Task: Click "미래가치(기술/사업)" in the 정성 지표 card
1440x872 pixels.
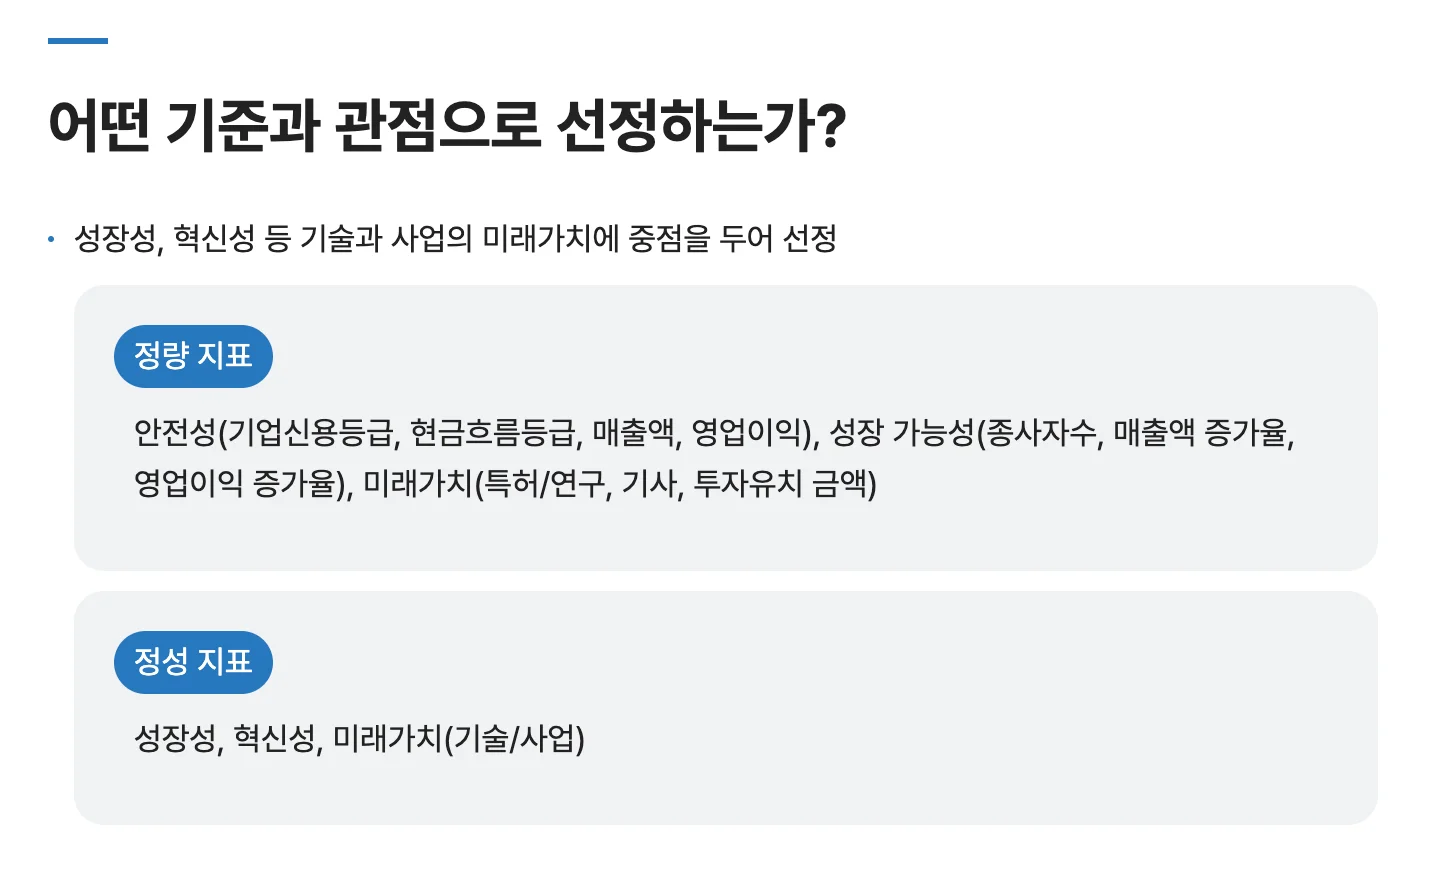Action: pyautogui.click(x=458, y=739)
